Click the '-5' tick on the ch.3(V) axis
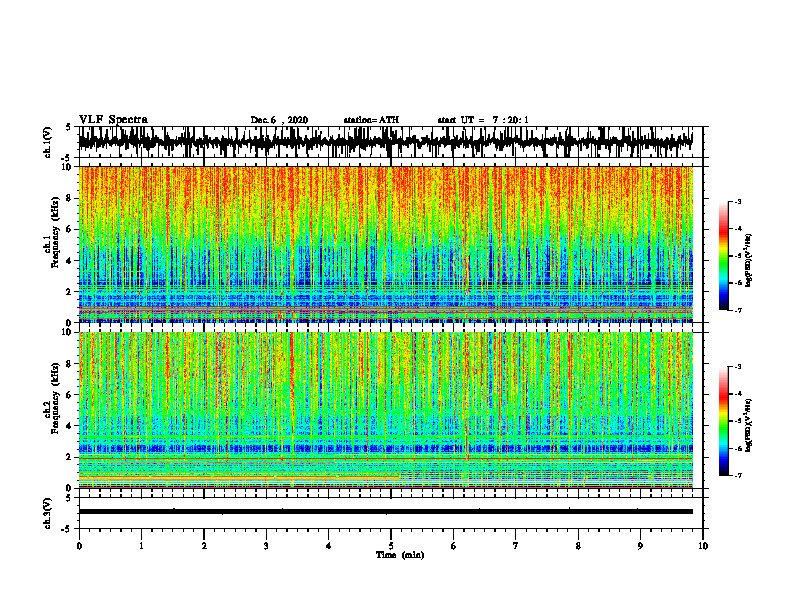Viewport: 792px width, 612px height. tap(66, 529)
